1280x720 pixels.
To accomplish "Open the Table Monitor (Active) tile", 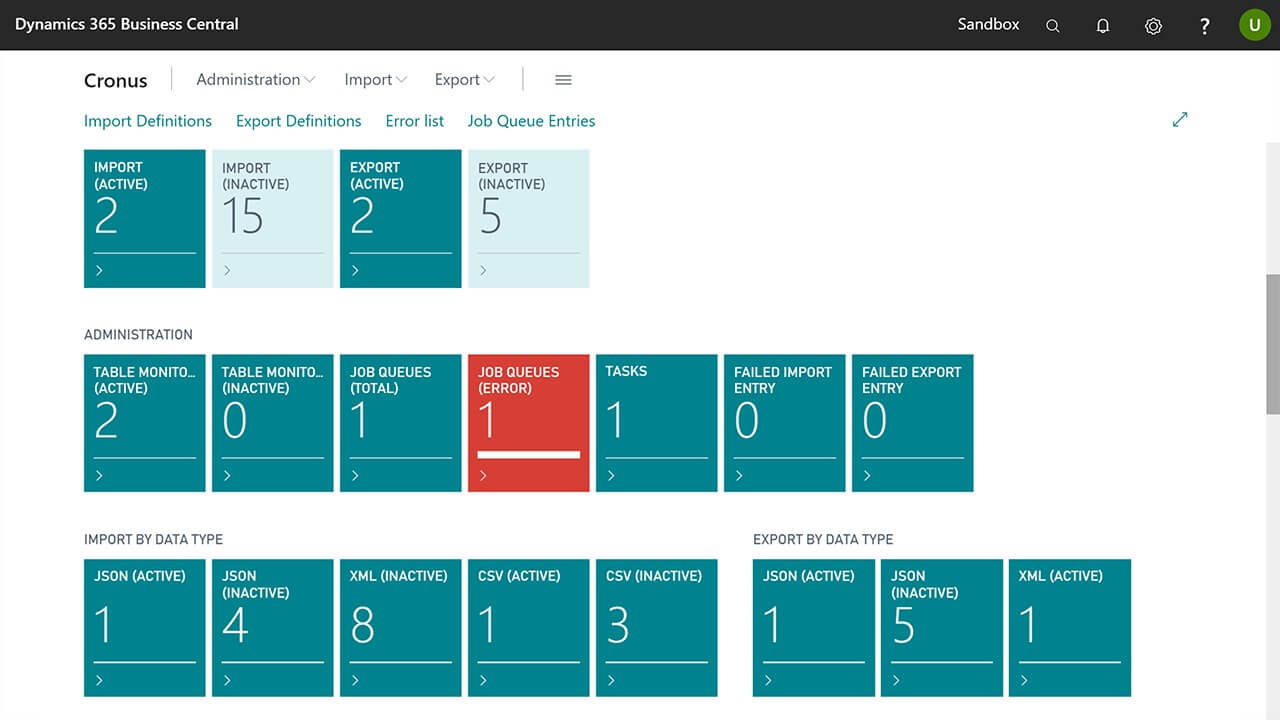I will click(x=145, y=423).
